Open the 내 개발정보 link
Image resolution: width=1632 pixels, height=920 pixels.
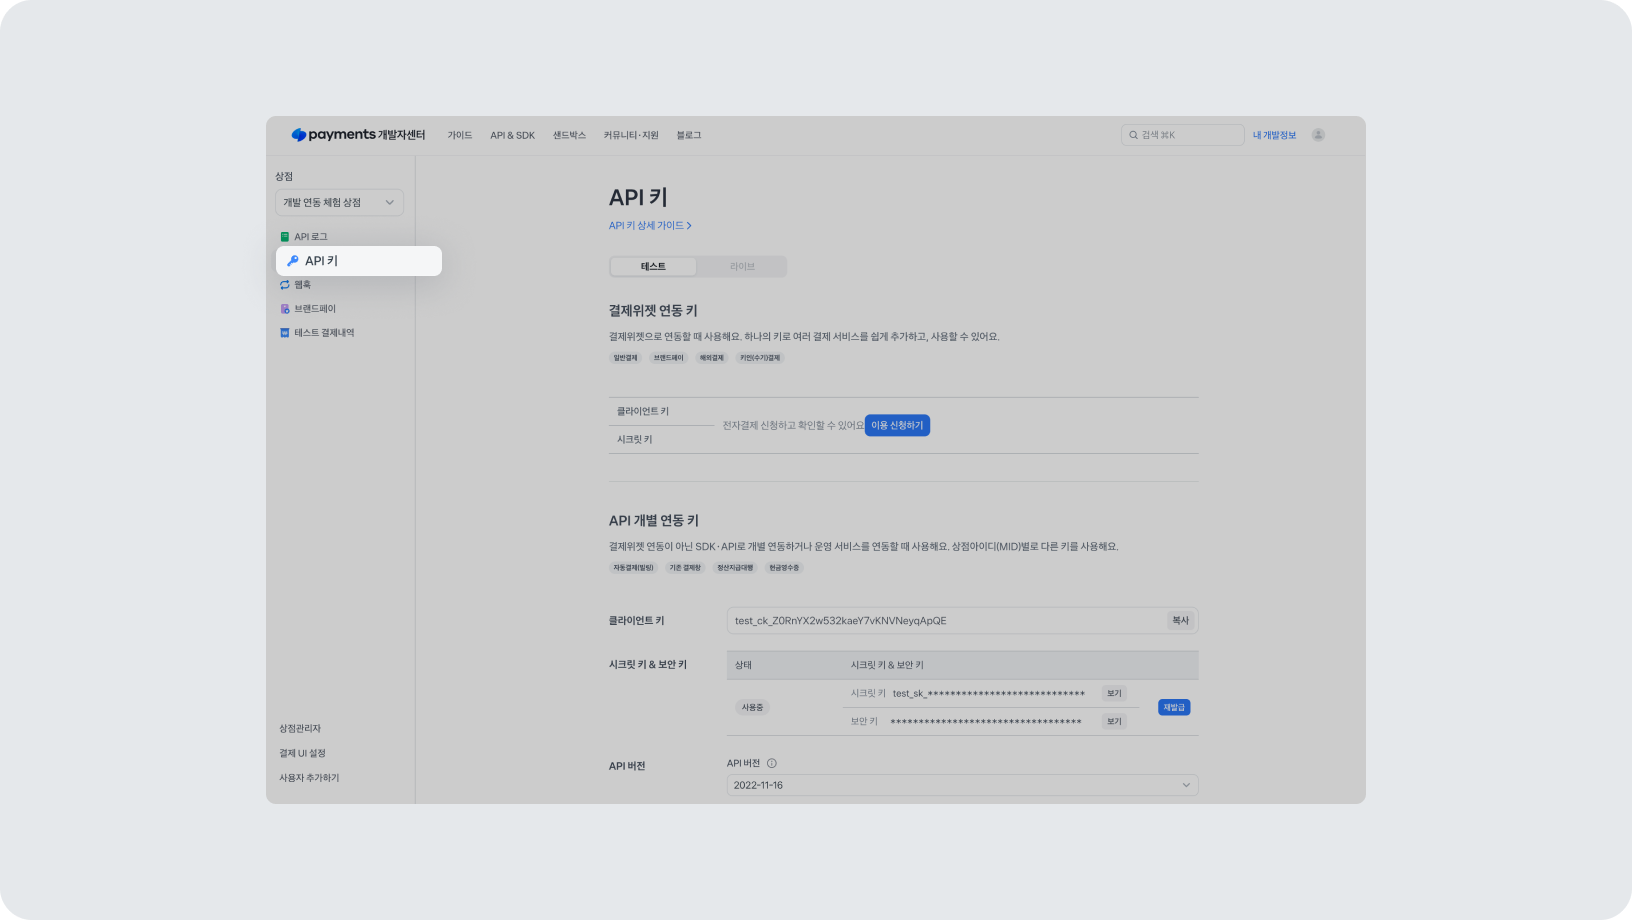(1274, 135)
